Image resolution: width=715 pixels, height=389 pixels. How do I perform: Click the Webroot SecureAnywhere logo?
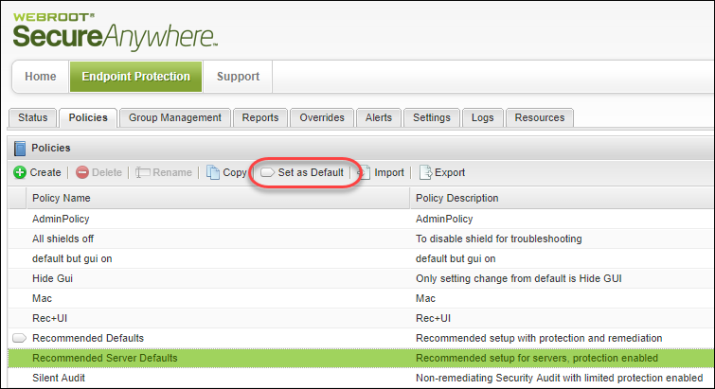pyautogui.click(x=115, y=31)
